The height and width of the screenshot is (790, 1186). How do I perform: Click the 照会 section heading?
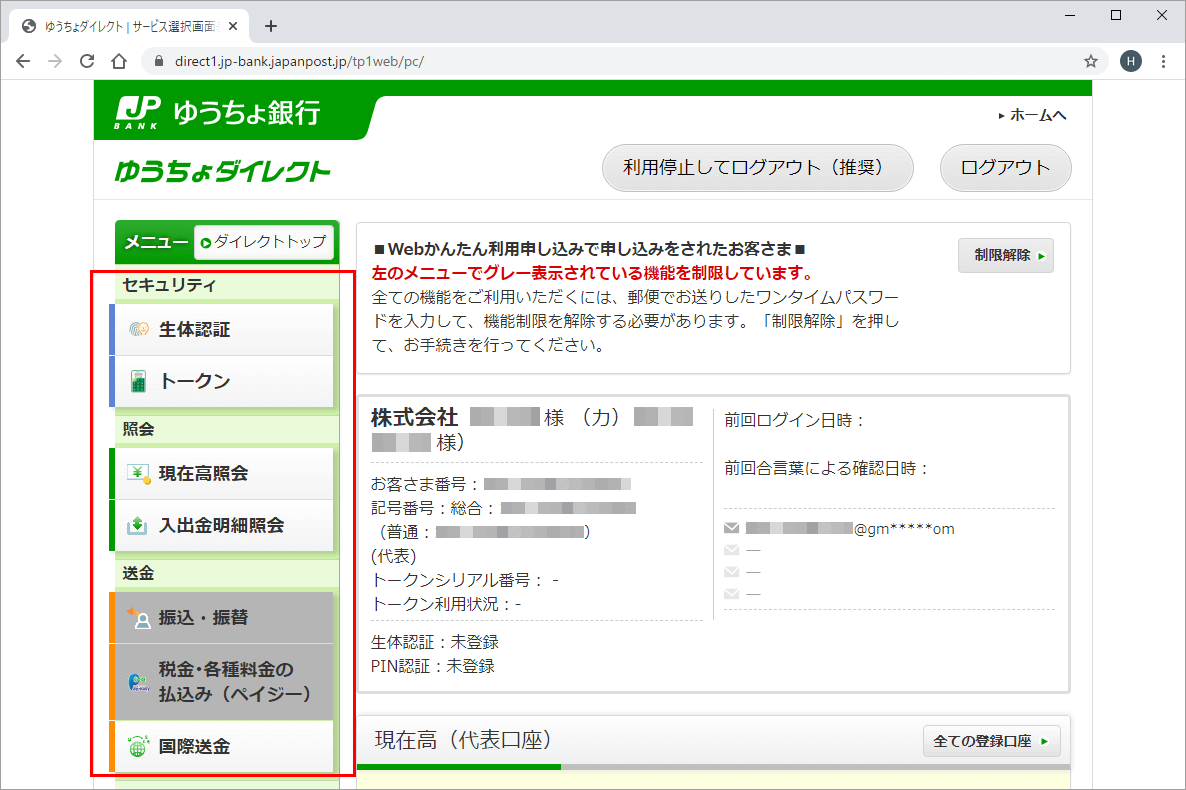138,429
